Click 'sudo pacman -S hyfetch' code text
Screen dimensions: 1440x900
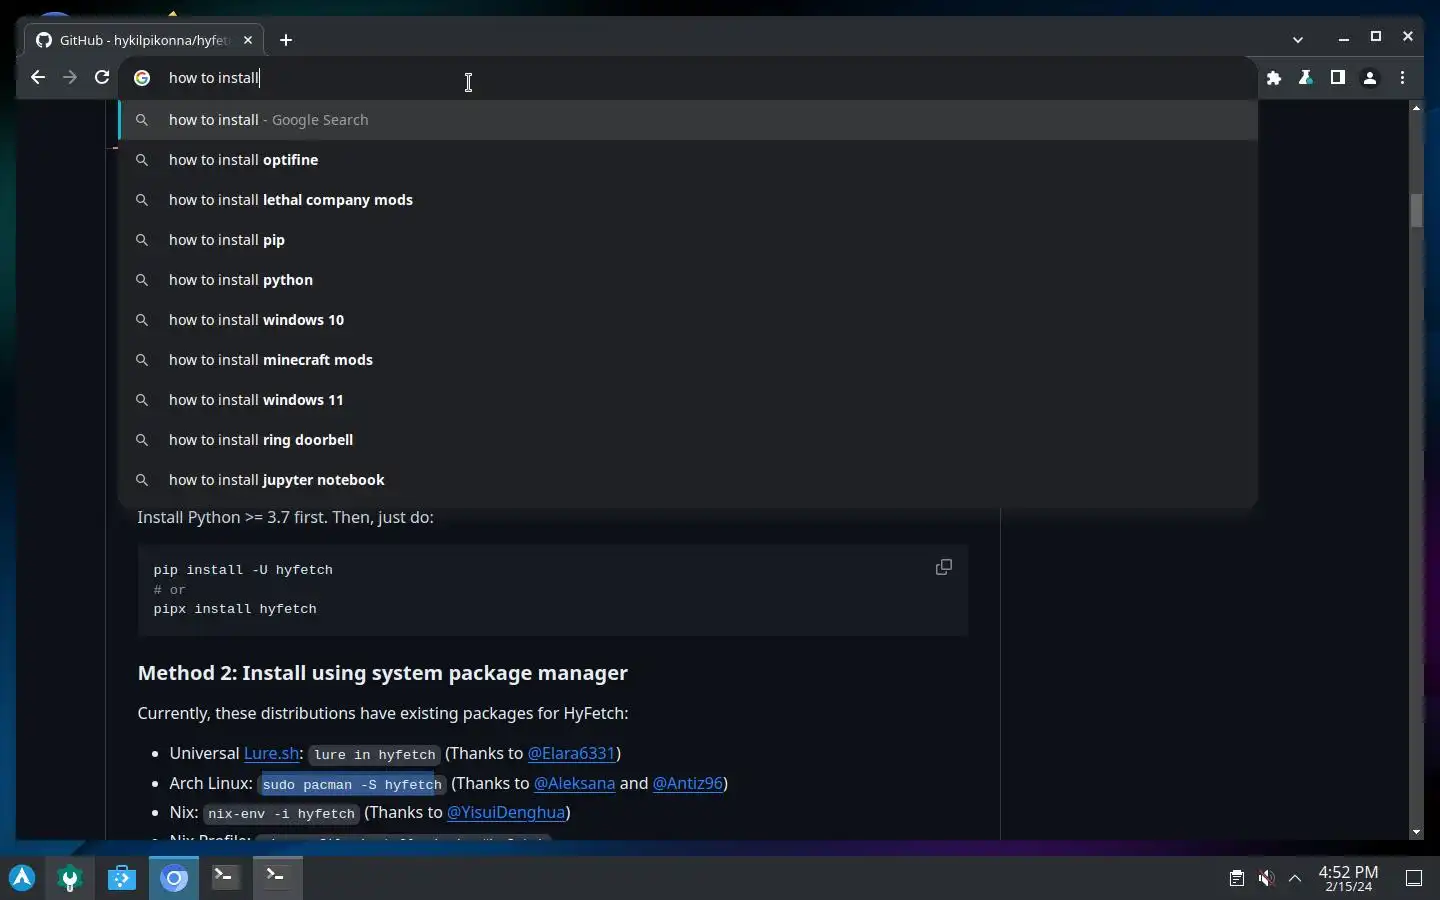352,784
